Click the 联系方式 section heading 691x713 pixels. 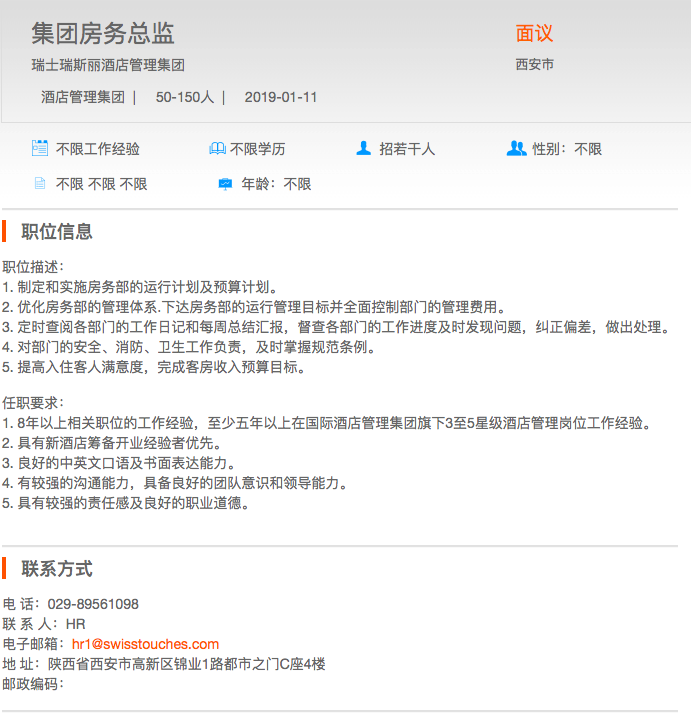(57, 569)
